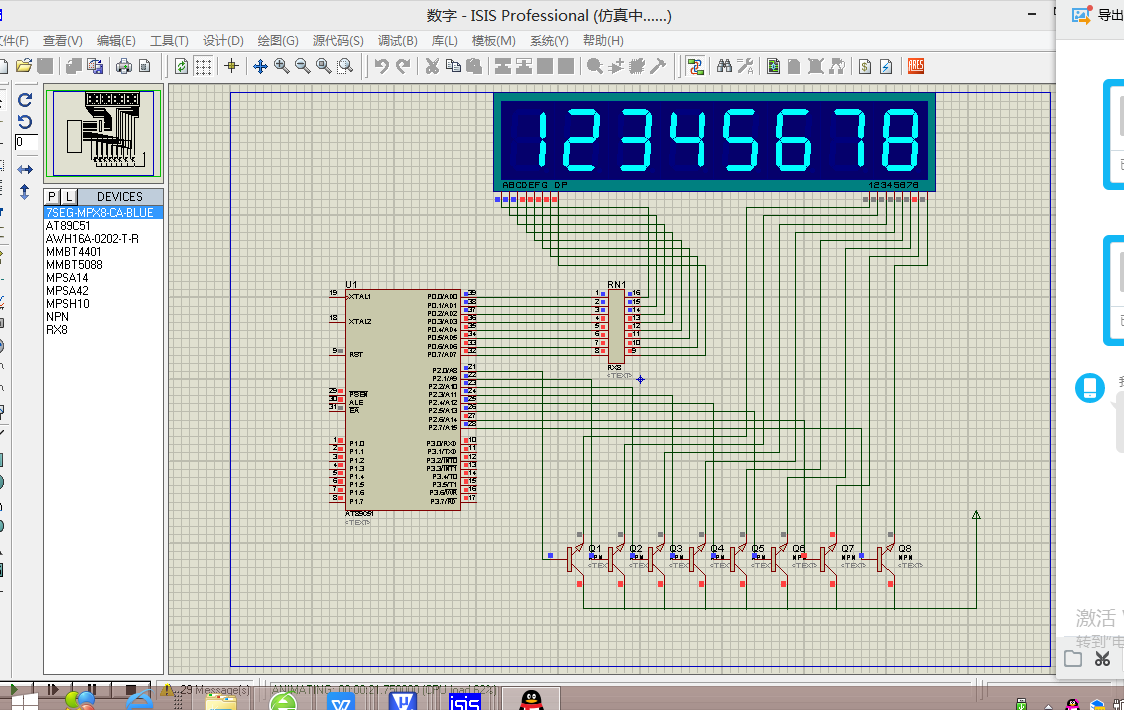Open the 调试(B) menu

tap(398, 41)
